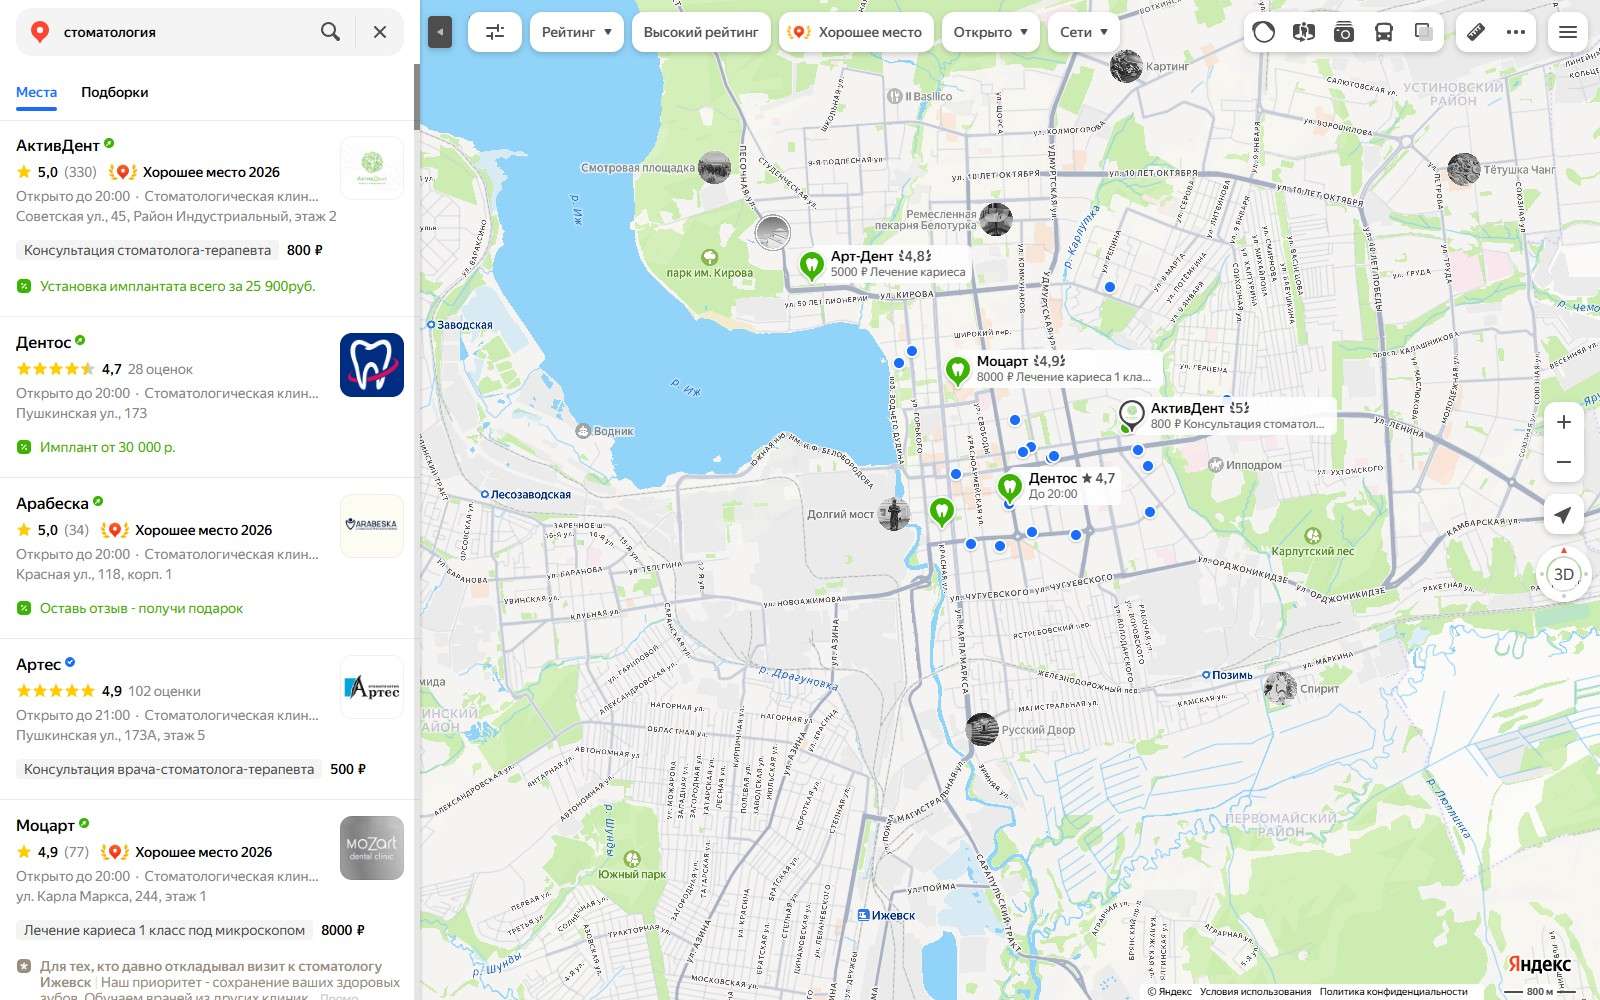Switch to the Подборки tab
The height and width of the screenshot is (1000, 1600).
pyautogui.click(x=115, y=92)
